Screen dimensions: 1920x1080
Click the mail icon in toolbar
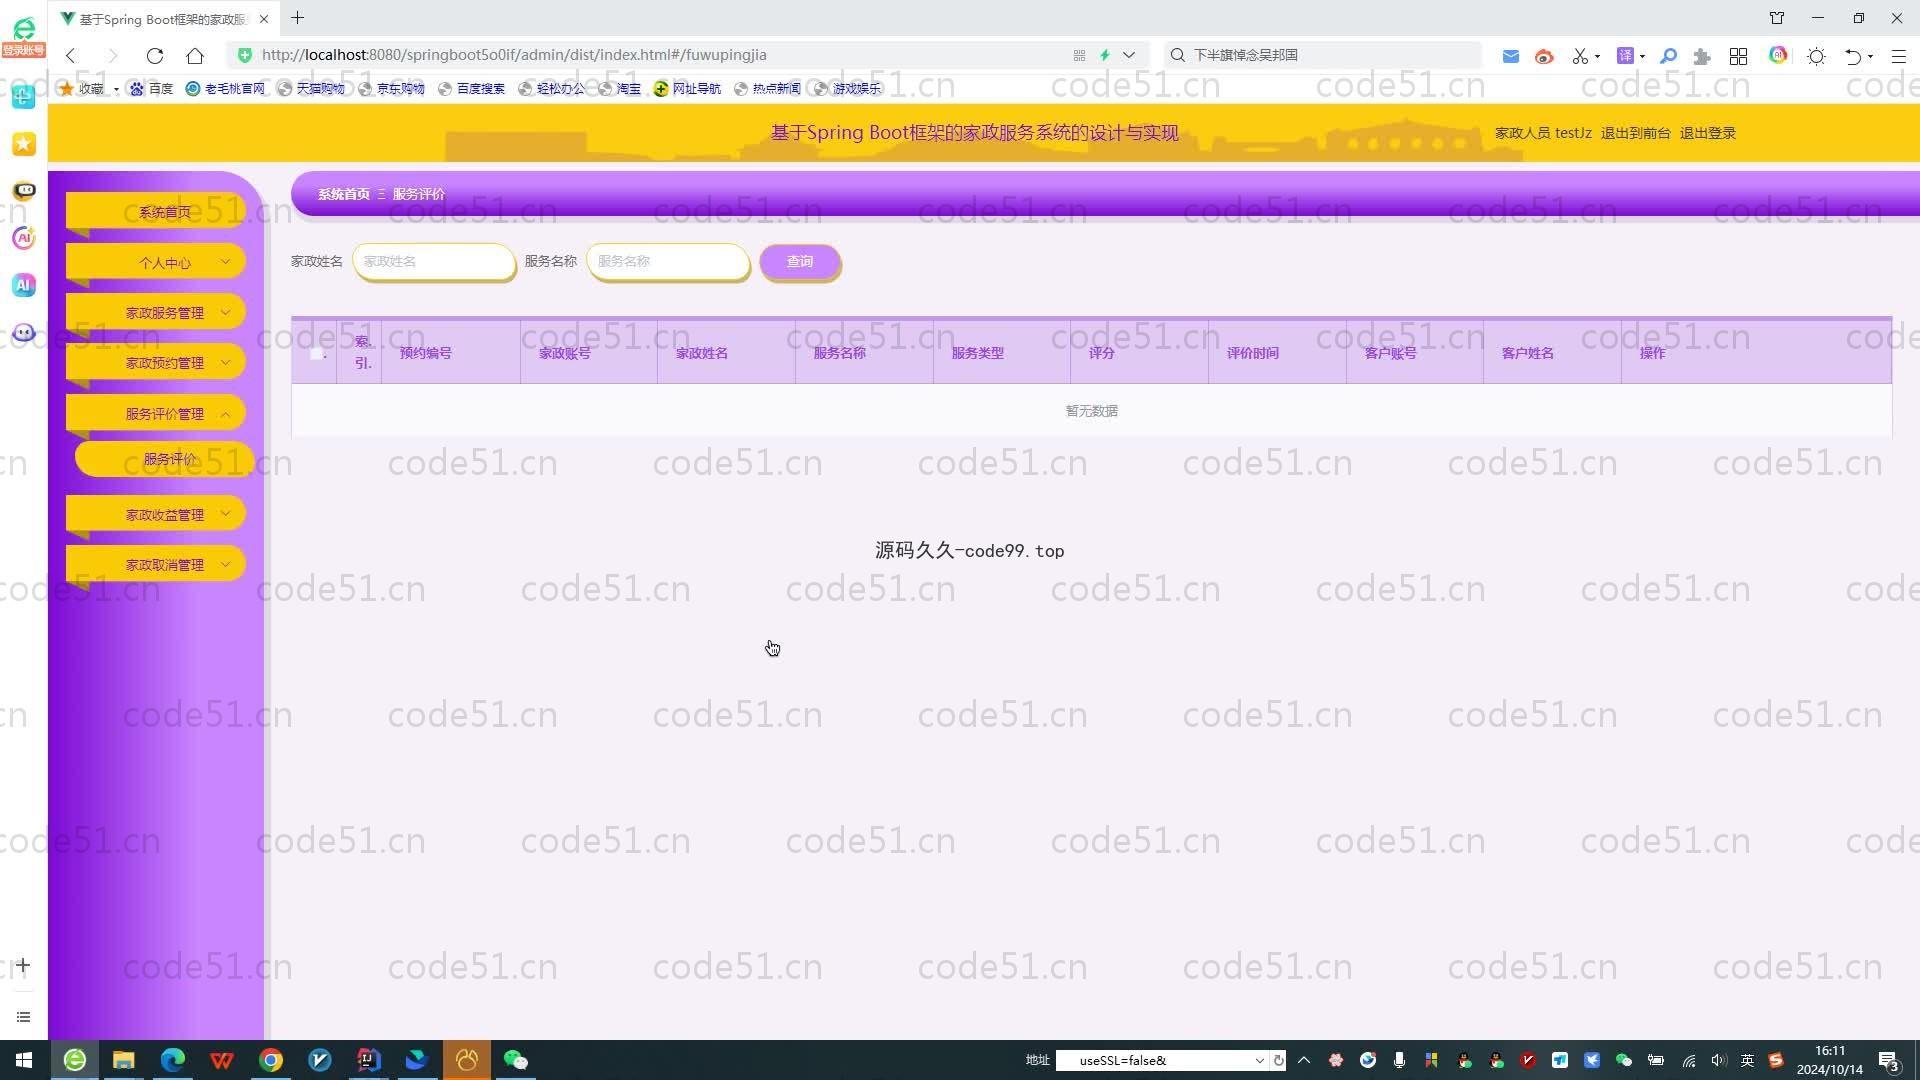[1511, 56]
